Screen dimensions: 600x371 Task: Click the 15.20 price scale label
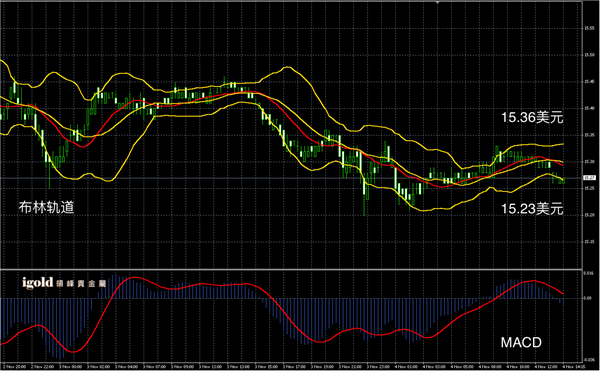coord(589,215)
